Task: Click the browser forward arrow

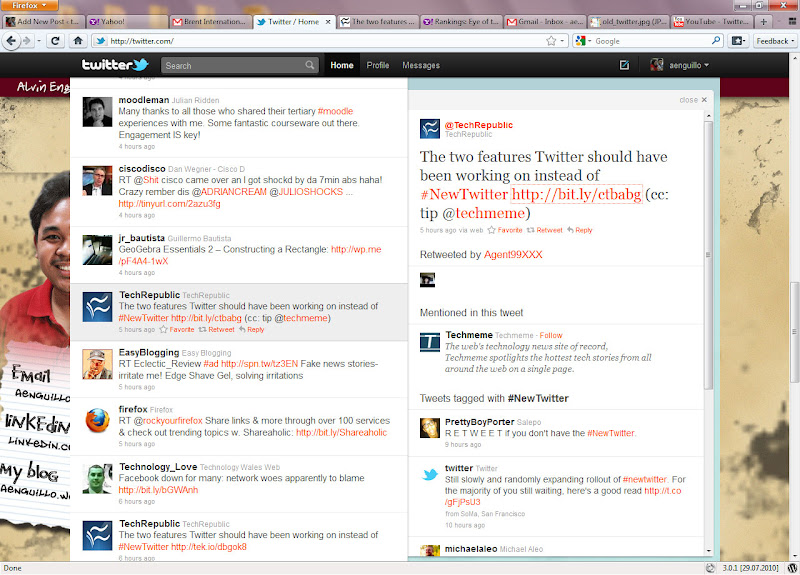Action: coord(27,41)
